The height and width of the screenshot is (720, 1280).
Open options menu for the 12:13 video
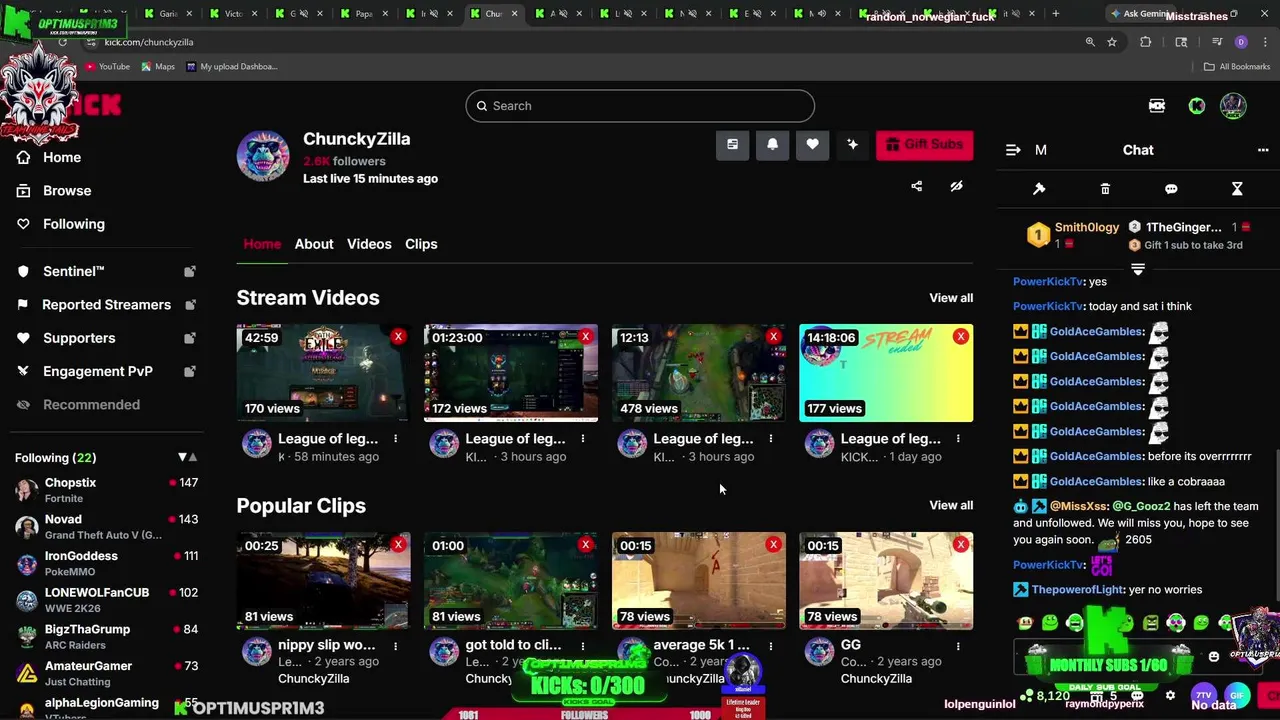pyautogui.click(x=770, y=439)
